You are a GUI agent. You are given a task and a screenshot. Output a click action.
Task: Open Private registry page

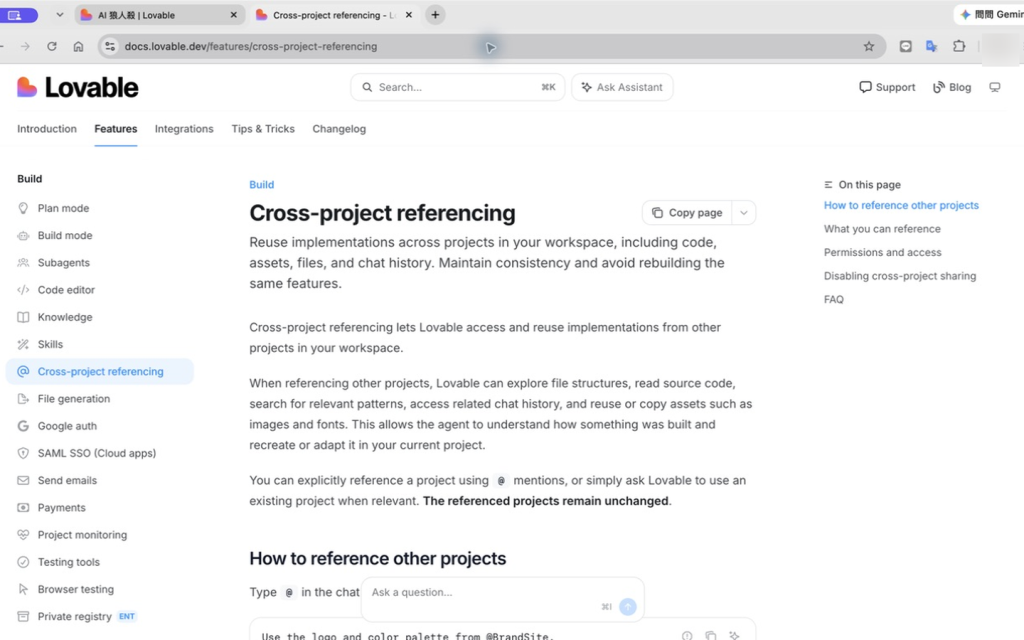[74, 616]
